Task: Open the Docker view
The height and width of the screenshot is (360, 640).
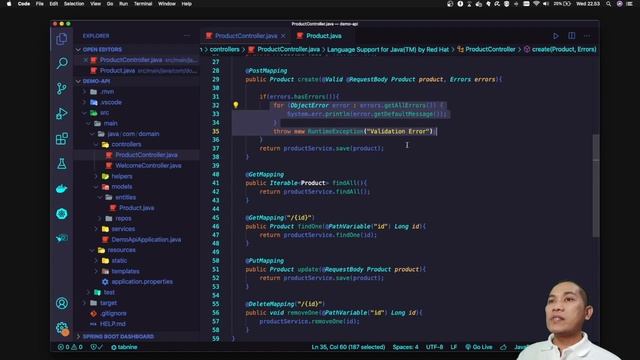Action: (x=62, y=189)
